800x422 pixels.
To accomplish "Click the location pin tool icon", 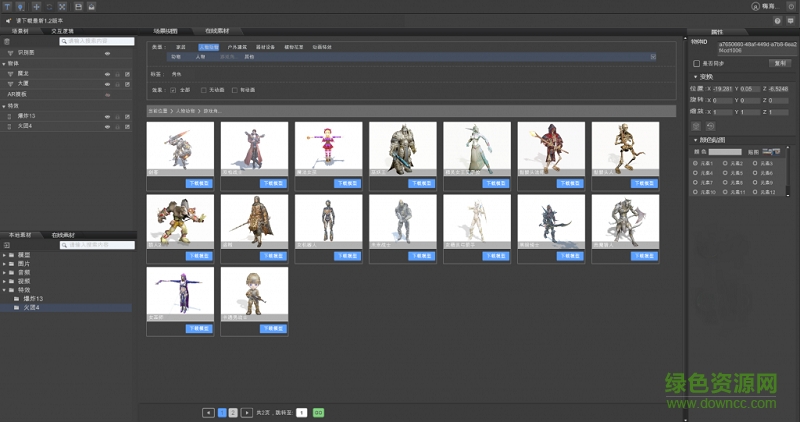I will [20, 6].
